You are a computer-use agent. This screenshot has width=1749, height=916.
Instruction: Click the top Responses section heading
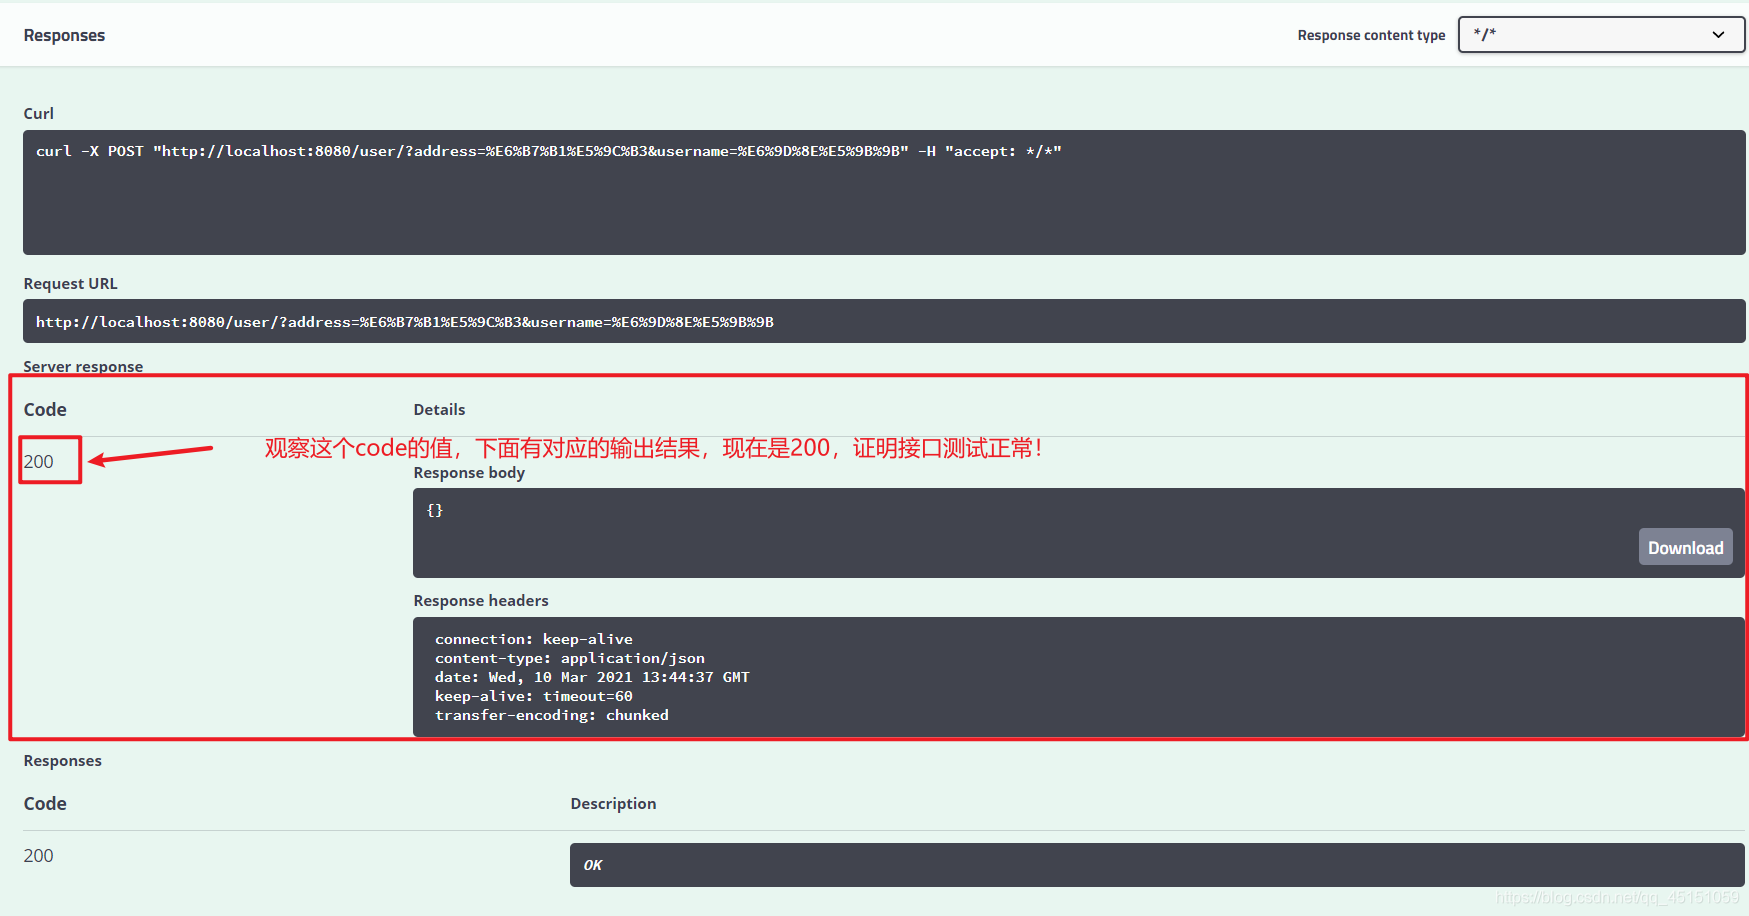pos(64,35)
